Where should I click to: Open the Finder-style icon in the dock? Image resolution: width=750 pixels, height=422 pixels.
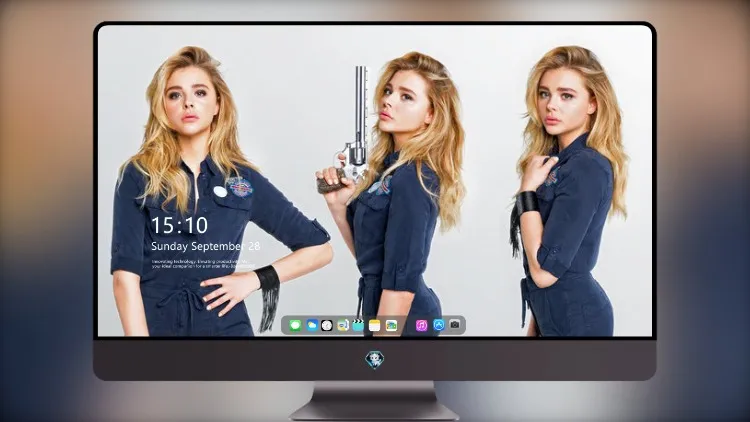click(343, 326)
